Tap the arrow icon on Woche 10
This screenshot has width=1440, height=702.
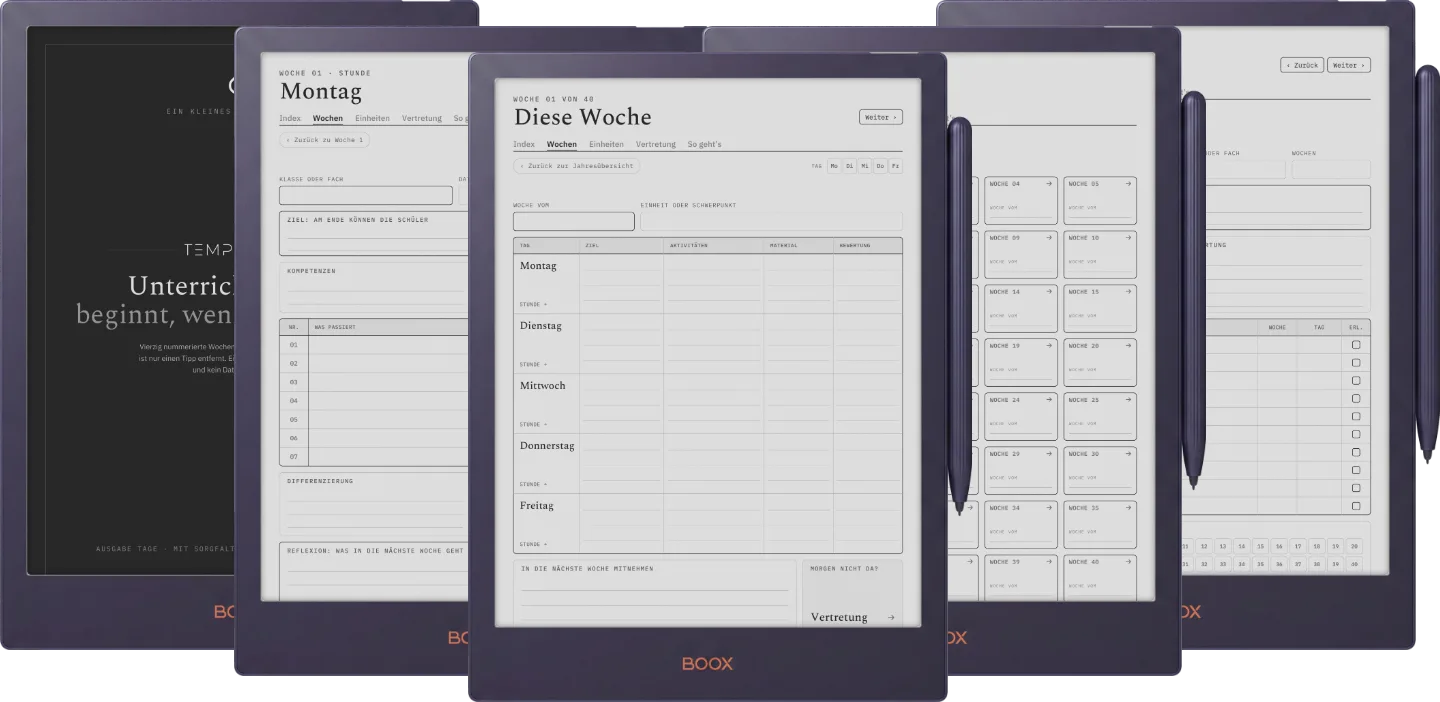click(1128, 237)
